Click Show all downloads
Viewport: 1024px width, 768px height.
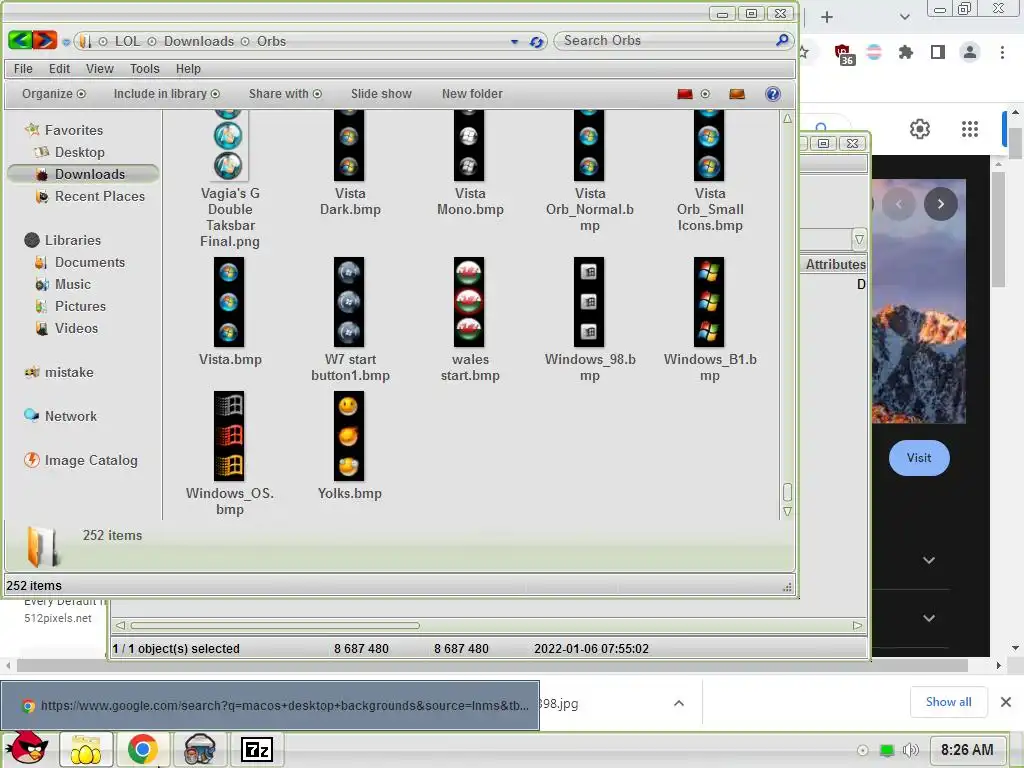click(948, 702)
